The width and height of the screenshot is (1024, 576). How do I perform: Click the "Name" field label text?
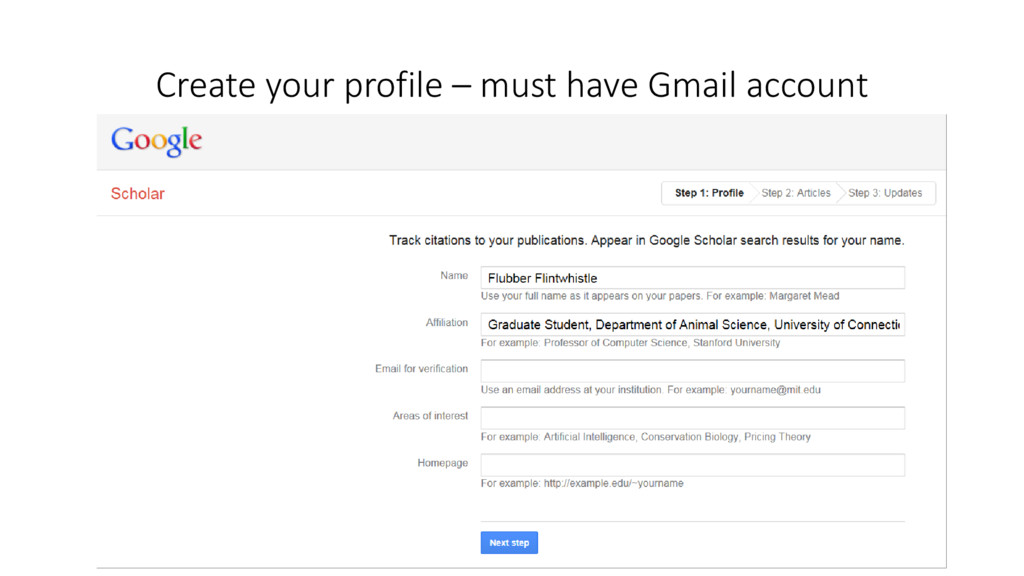[x=454, y=276]
